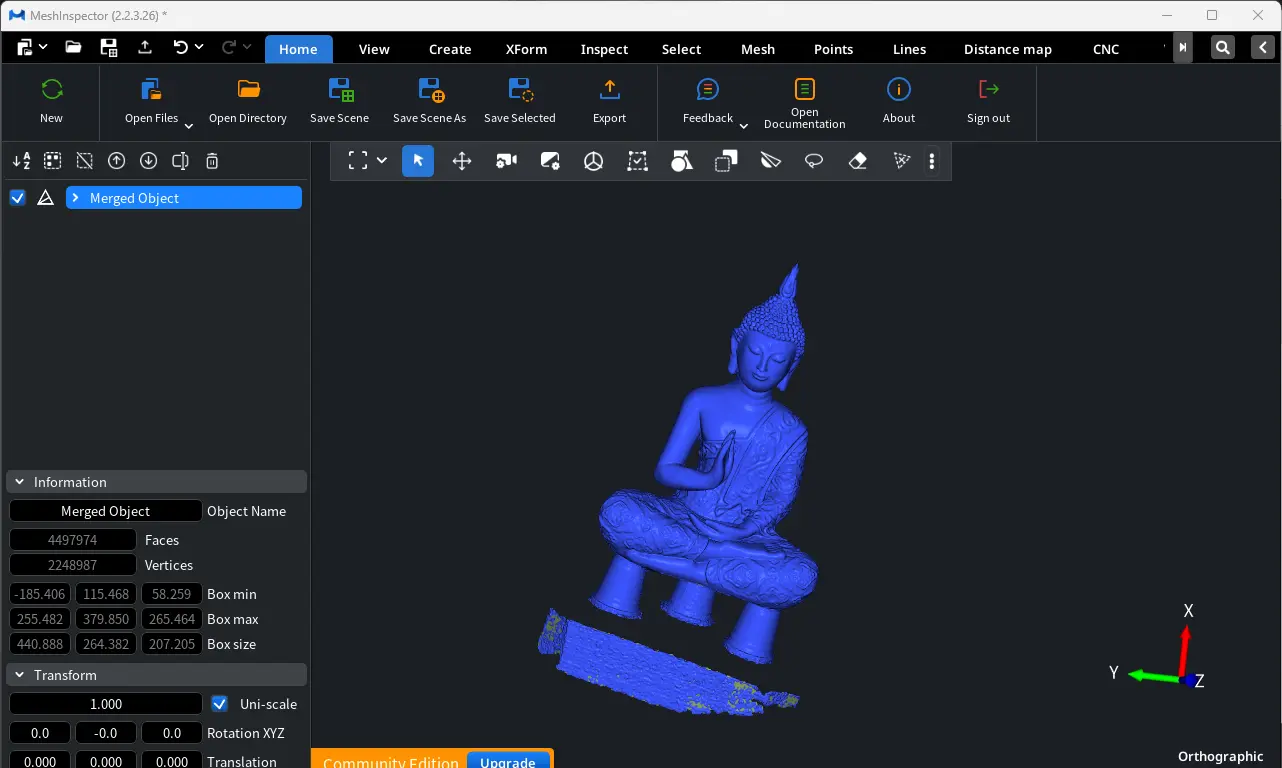
Task: Switch to the Points tab
Action: point(833,49)
